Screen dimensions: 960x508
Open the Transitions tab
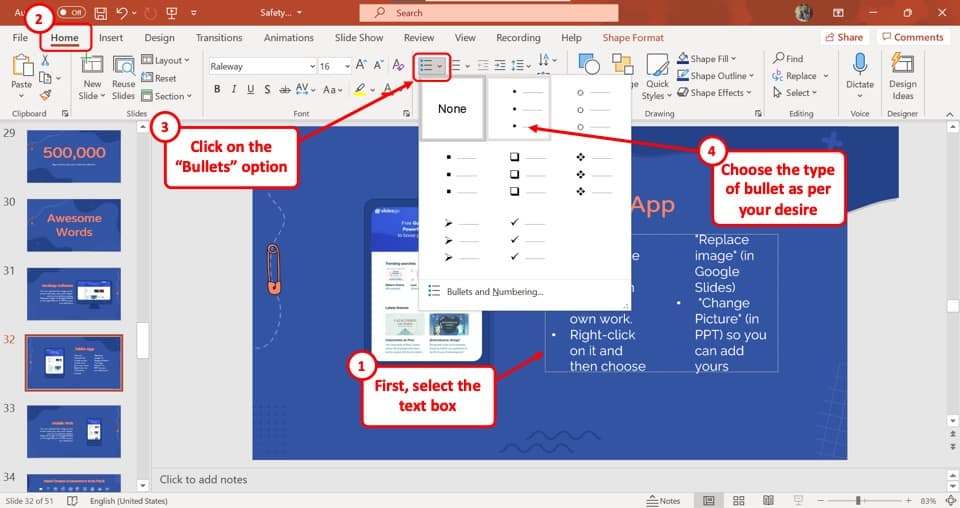tap(219, 37)
